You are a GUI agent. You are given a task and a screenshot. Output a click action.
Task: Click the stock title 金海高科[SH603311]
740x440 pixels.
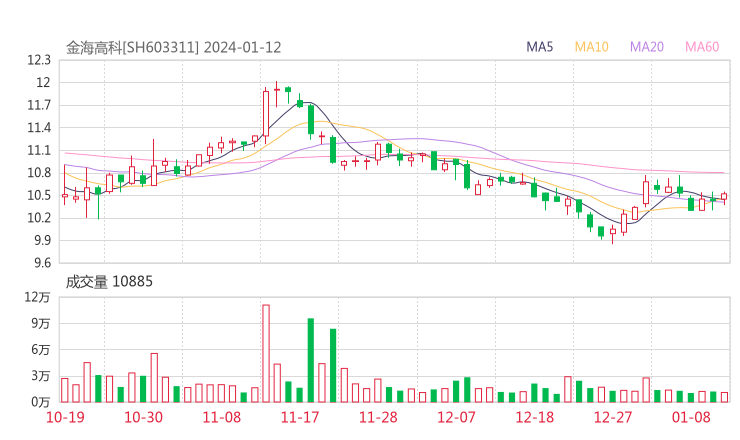pyautogui.click(x=133, y=48)
